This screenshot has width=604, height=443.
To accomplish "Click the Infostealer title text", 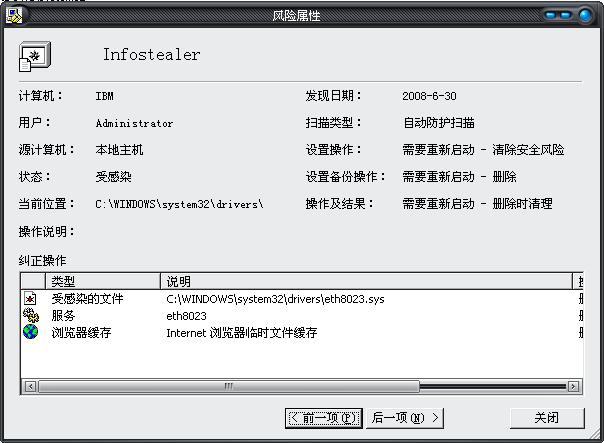I will click(x=151, y=54).
